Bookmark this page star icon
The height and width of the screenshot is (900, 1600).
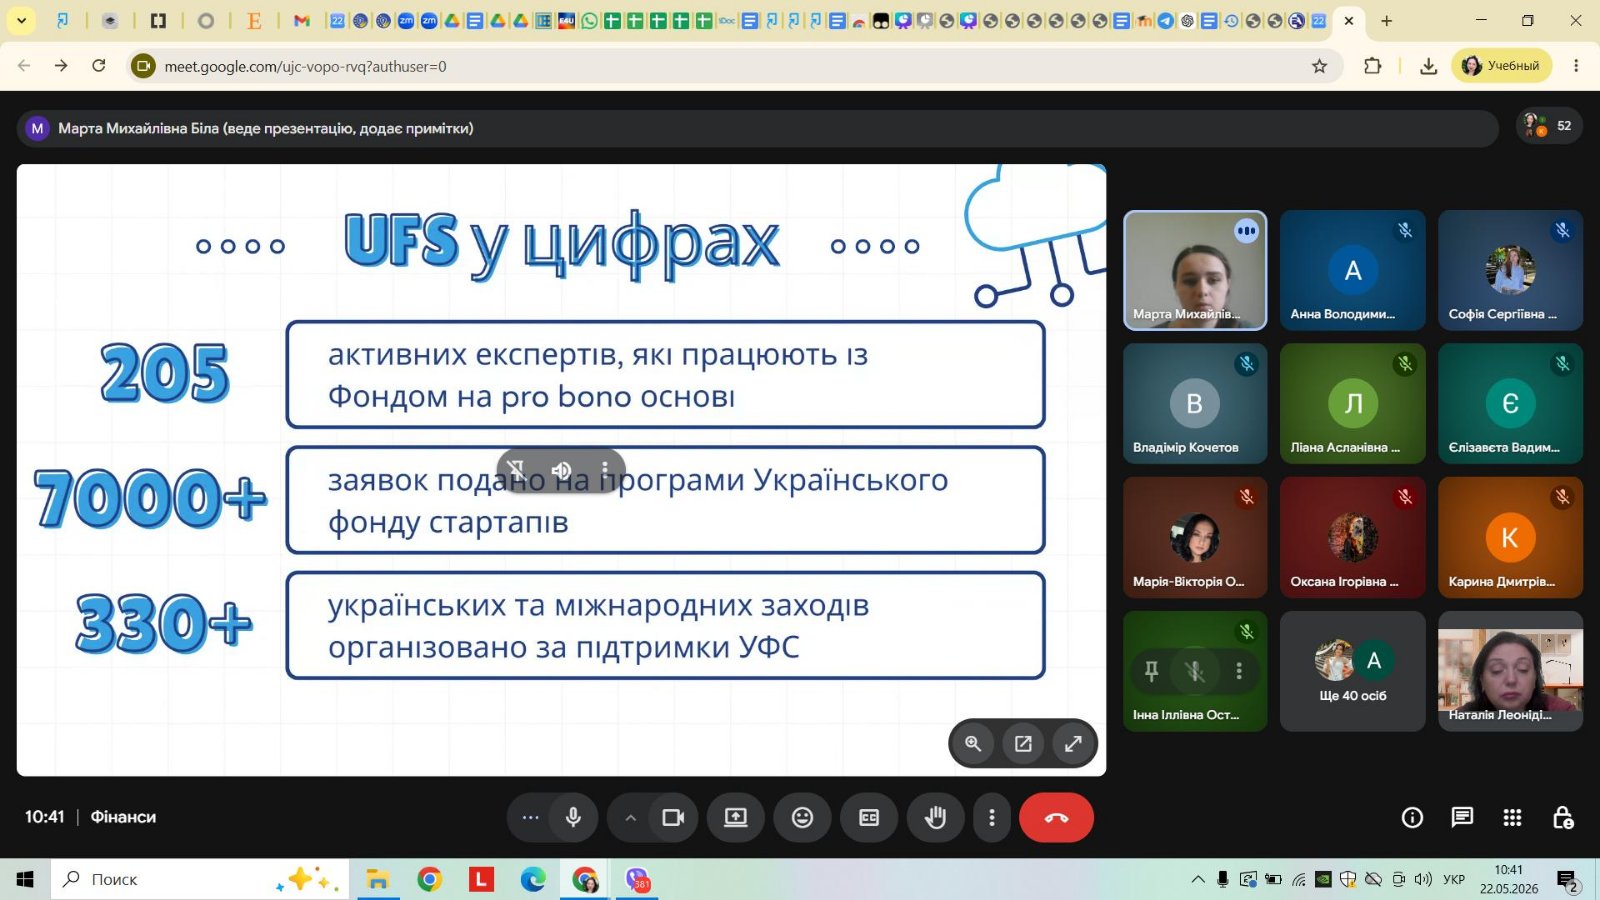(1319, 66)
